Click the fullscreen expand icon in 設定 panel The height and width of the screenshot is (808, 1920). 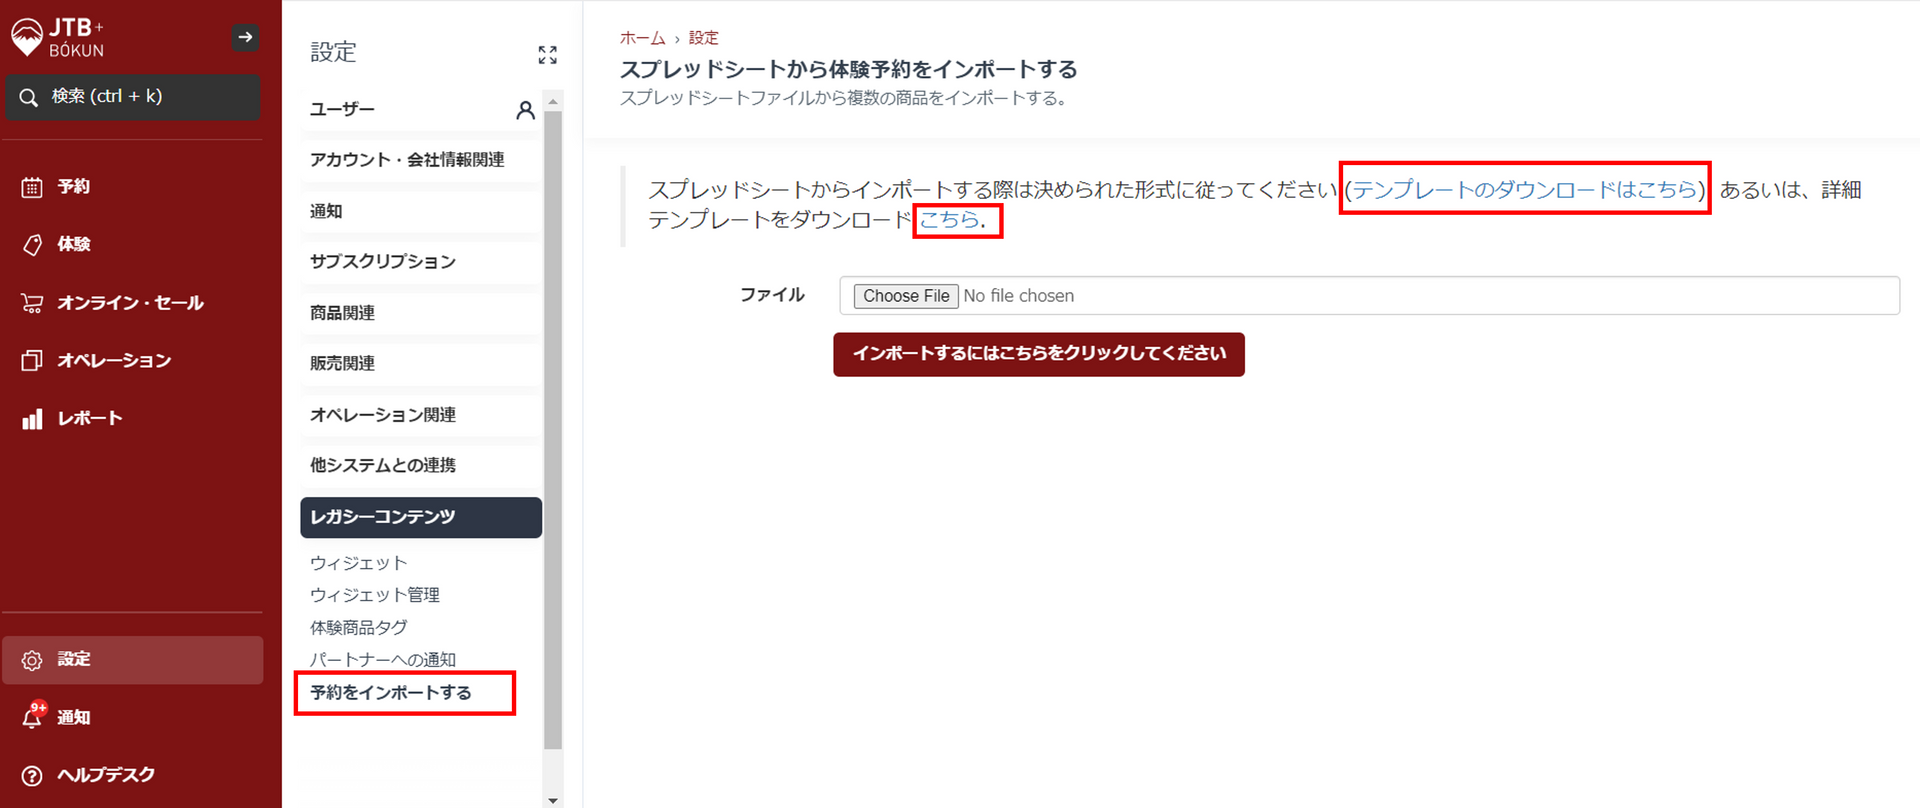pos(547,55)
